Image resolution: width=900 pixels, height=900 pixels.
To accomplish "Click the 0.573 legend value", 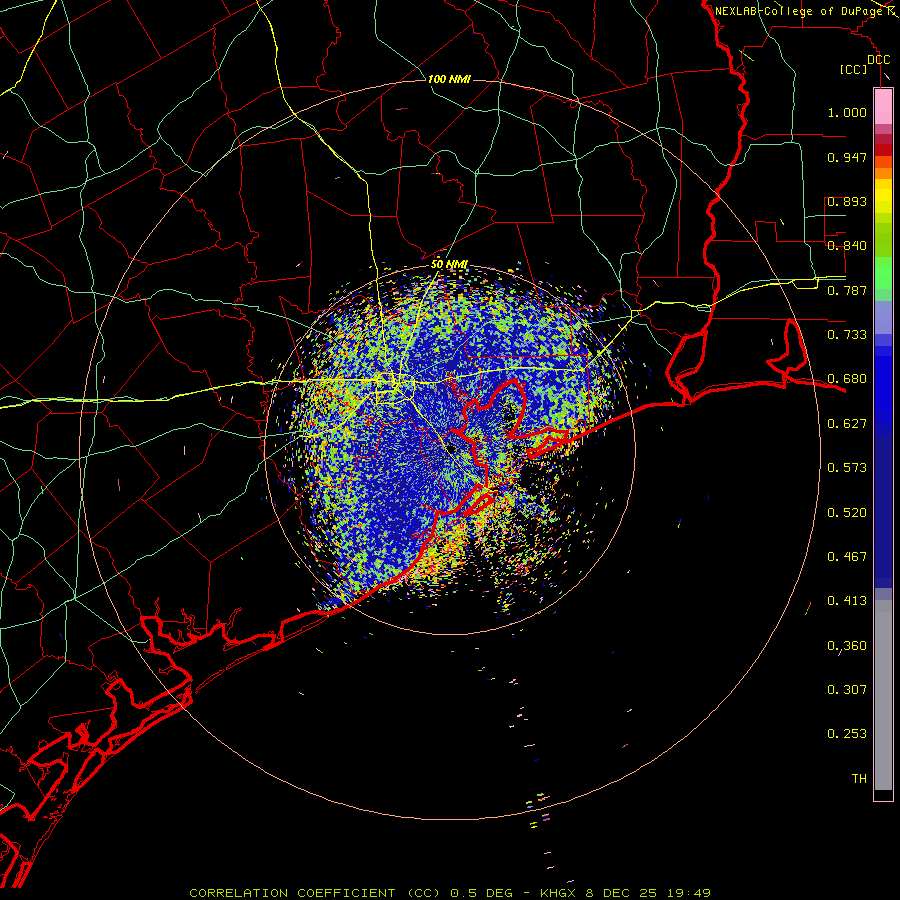I will click(x=847, y=468).
